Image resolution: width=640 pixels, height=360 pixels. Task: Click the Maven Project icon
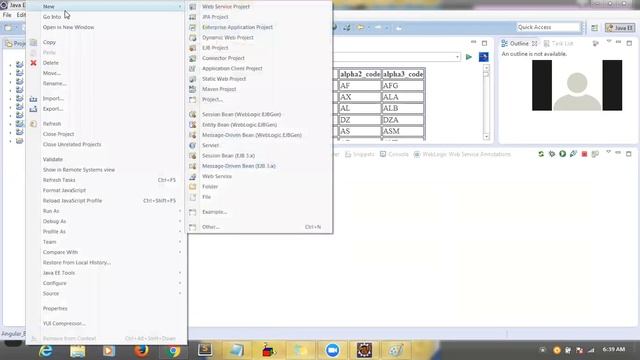[193, 89]
